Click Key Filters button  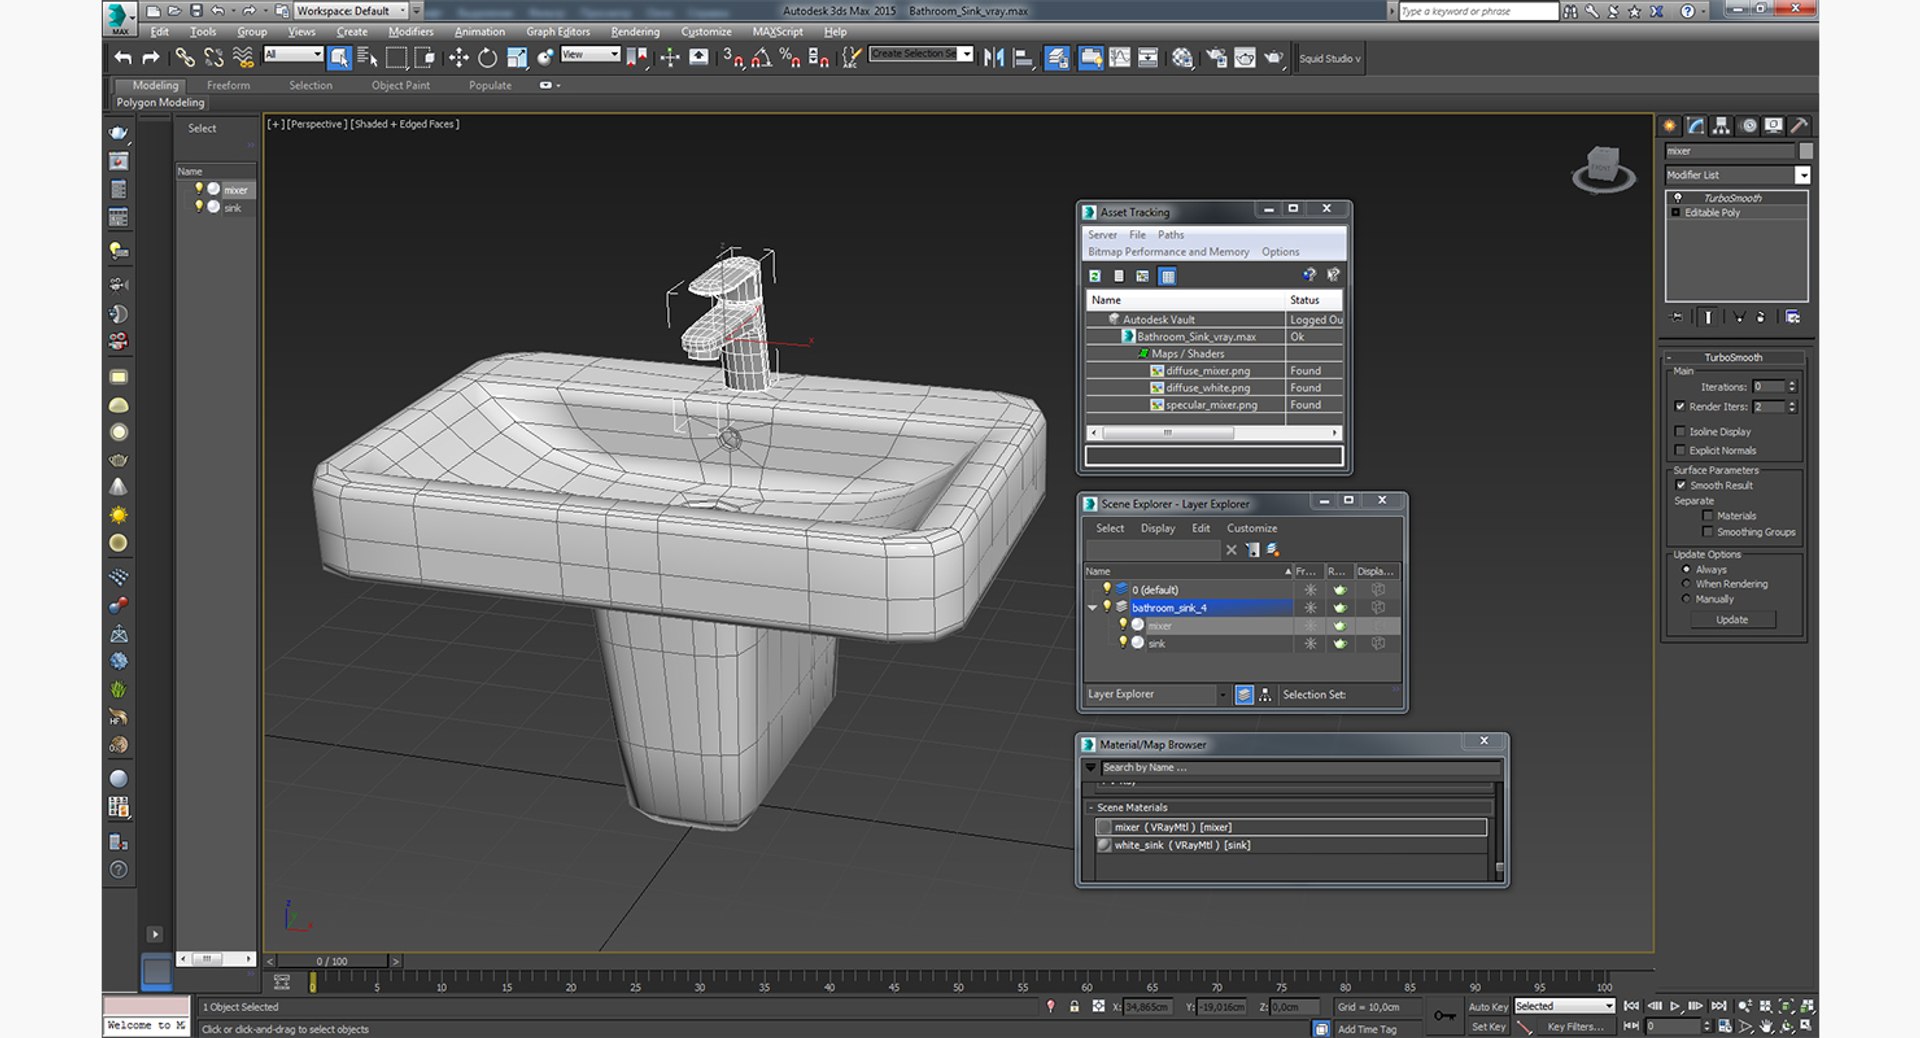[x=1575, y=1027]
